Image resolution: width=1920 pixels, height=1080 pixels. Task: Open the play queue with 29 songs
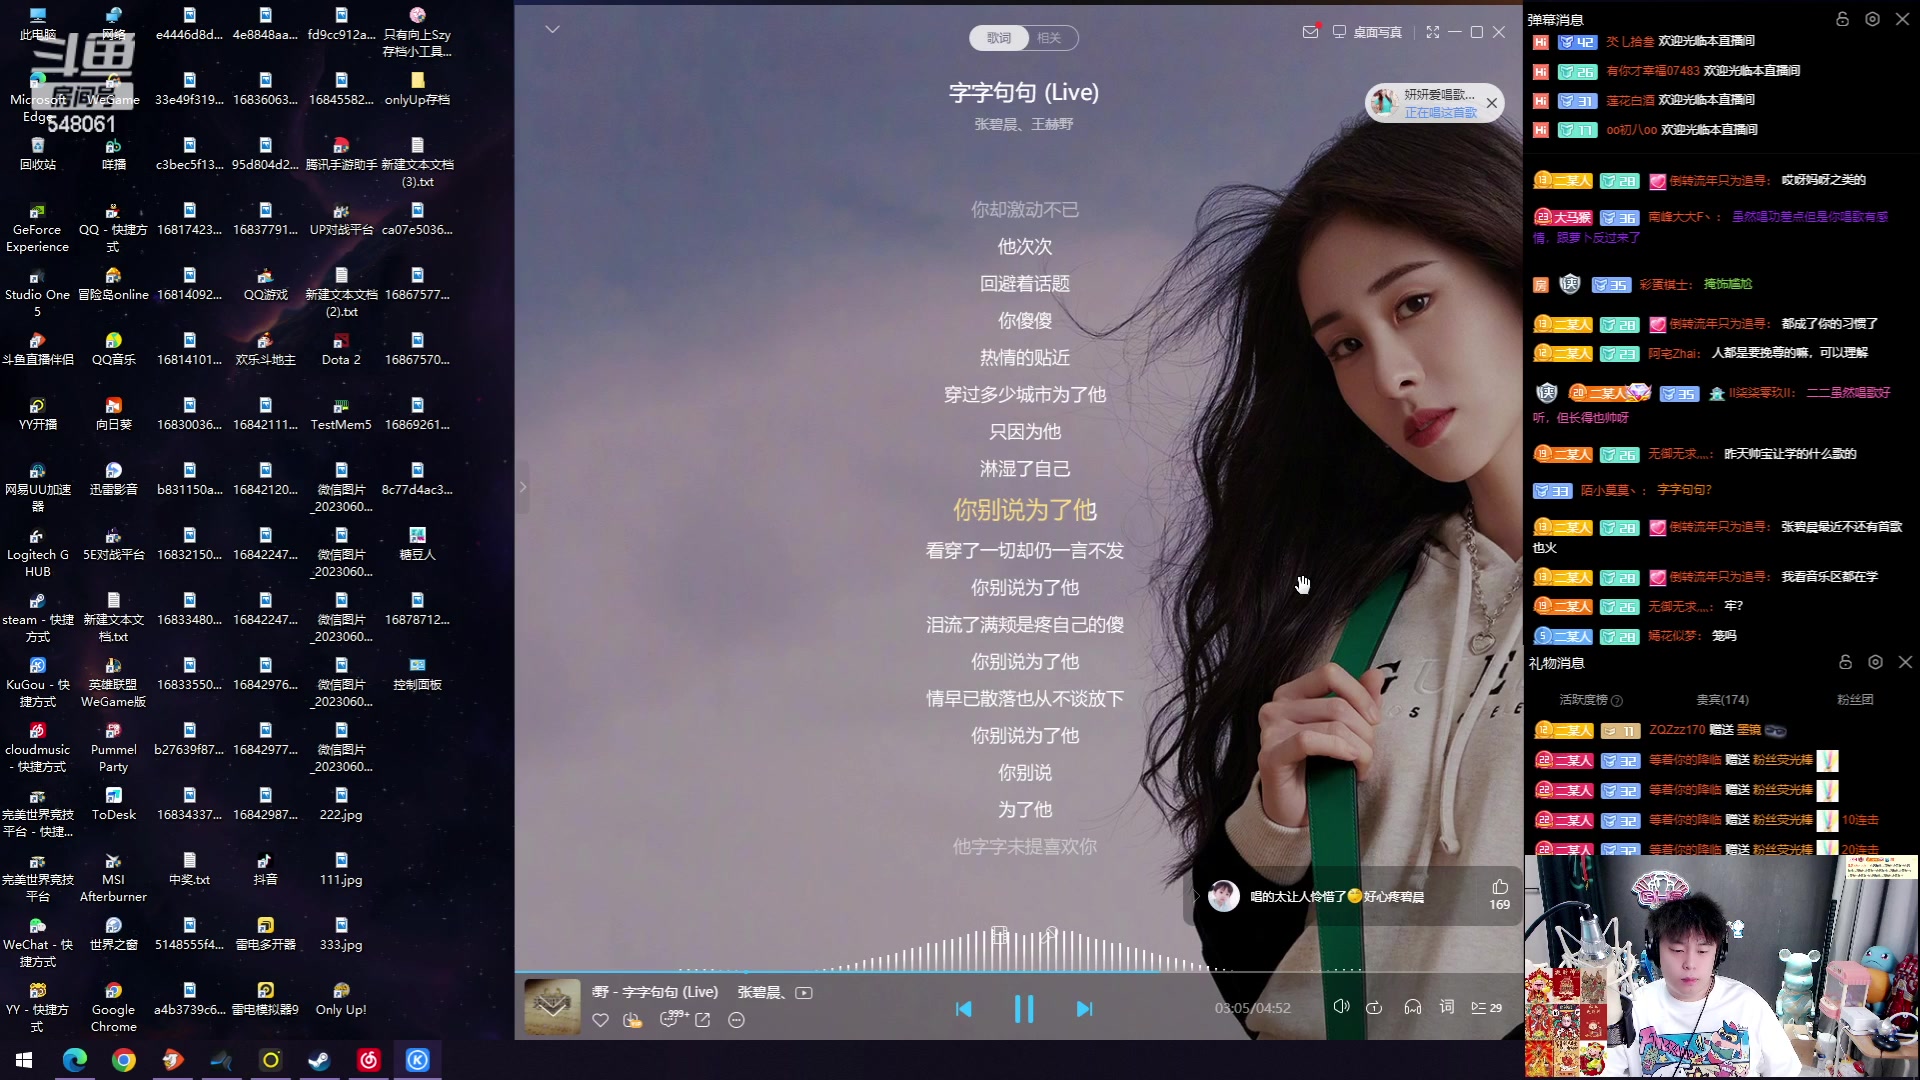[x=1486, y=1007]
